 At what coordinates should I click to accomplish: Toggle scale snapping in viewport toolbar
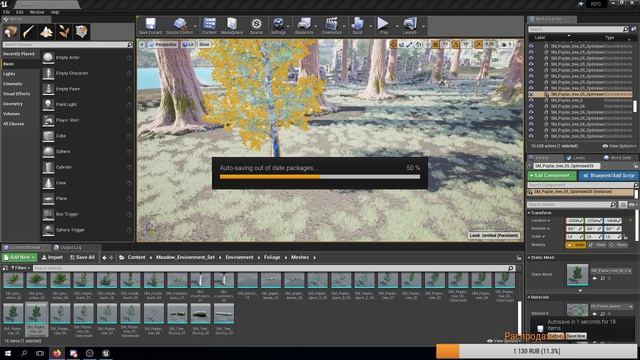coord(479,44)
